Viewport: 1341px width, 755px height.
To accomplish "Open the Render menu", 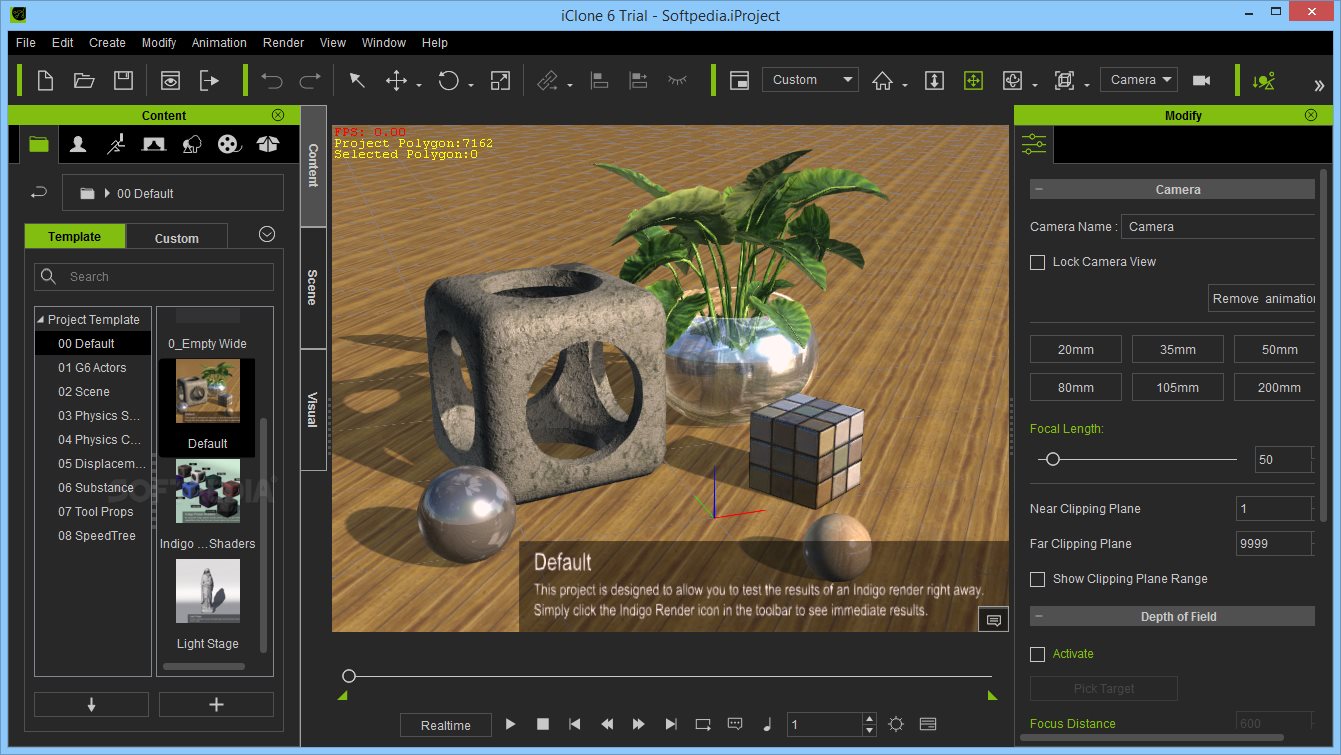I will (284, 43).
